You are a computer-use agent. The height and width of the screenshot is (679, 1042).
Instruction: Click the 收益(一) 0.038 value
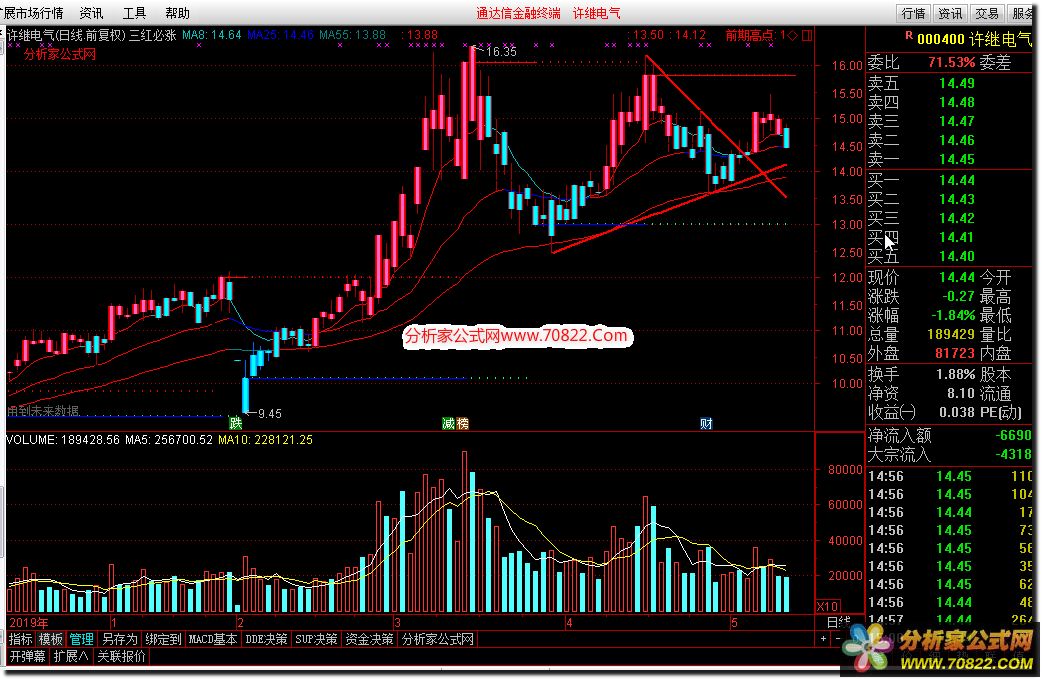click(x=957, y=413)
